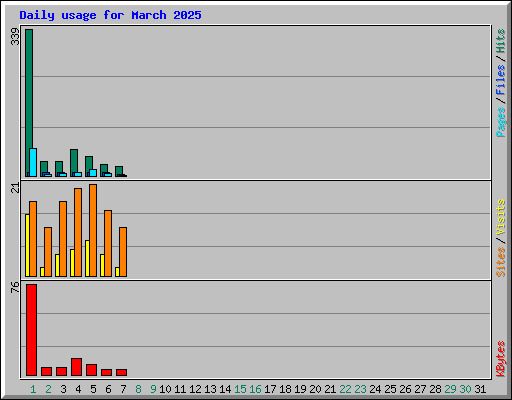Click the orange Sites bar for day 6
This screenshot has height=400, width=512.
click(108, 243)
